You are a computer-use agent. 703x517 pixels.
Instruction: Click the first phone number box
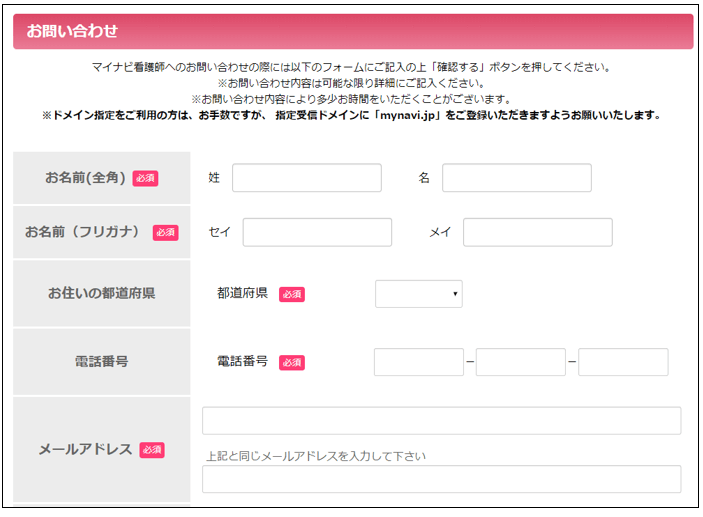418,362
